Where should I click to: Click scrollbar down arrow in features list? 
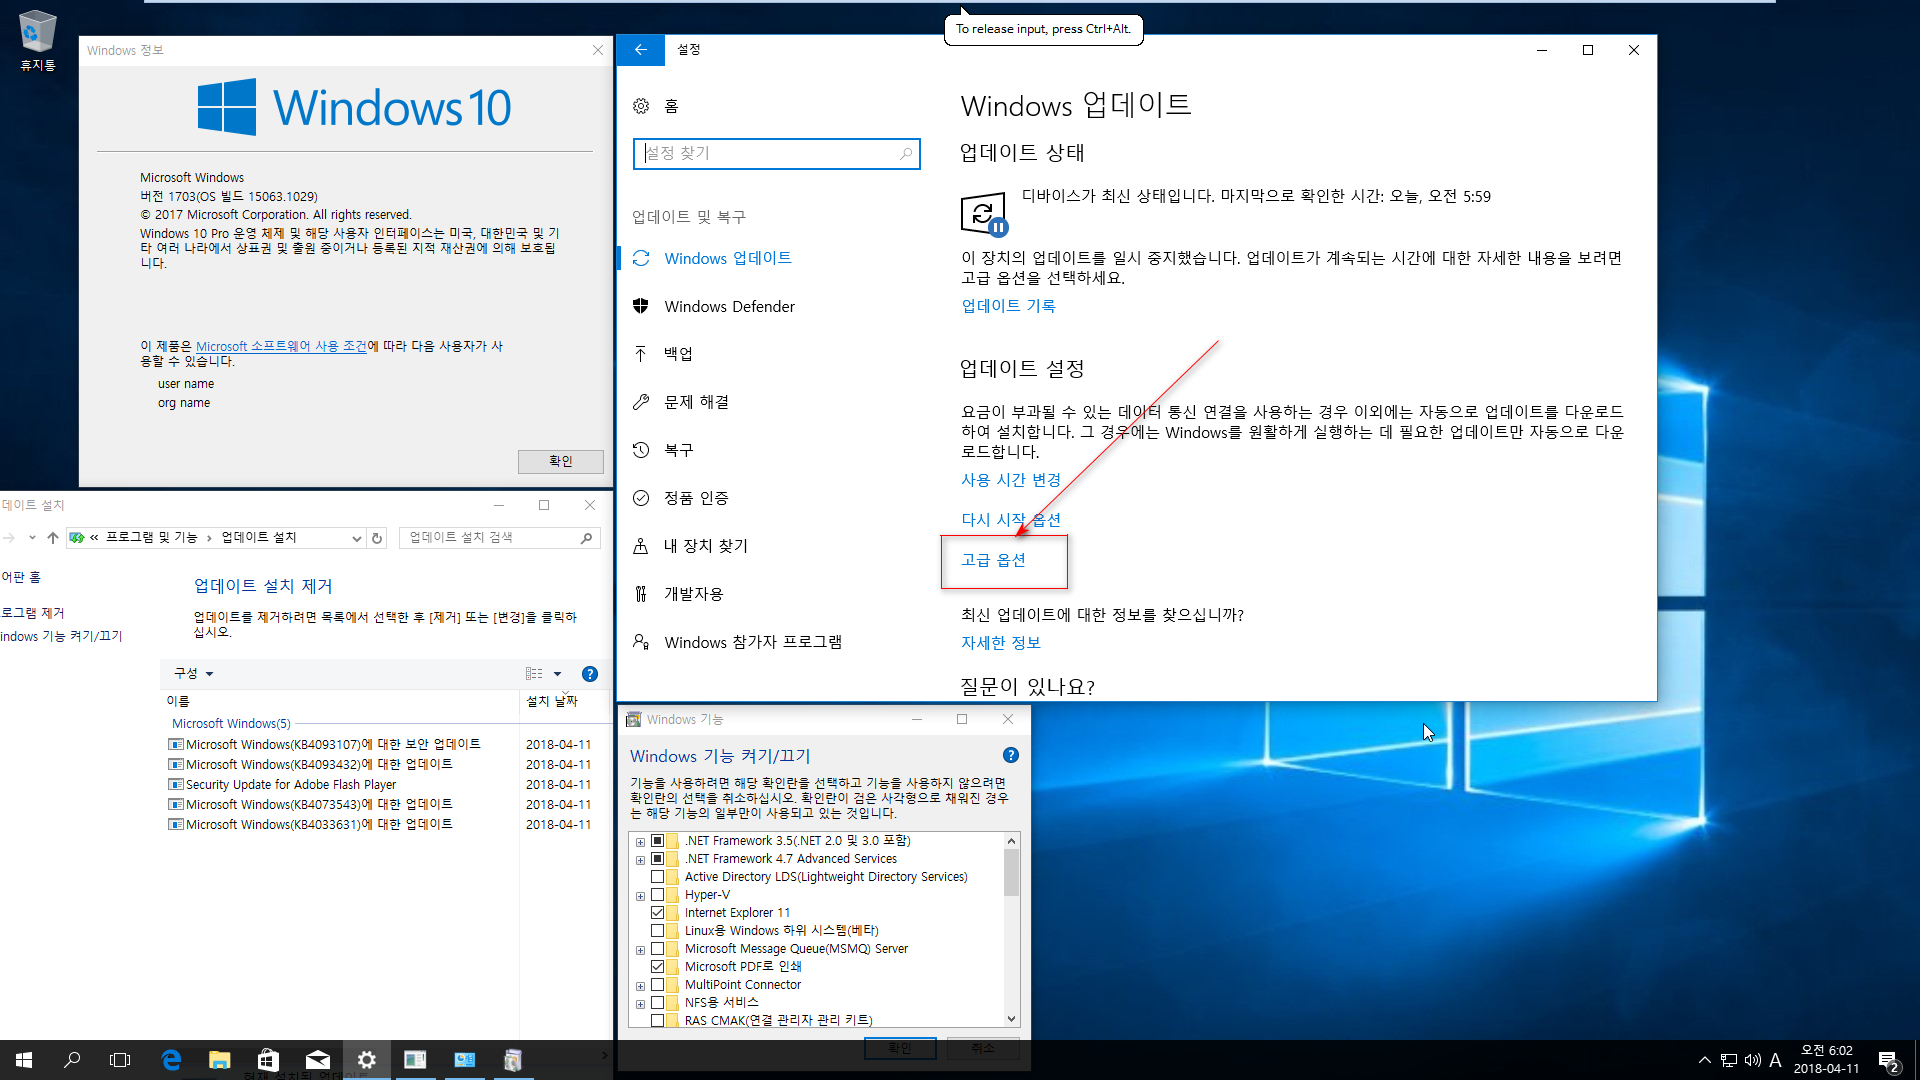(x=1011, y=1019)
